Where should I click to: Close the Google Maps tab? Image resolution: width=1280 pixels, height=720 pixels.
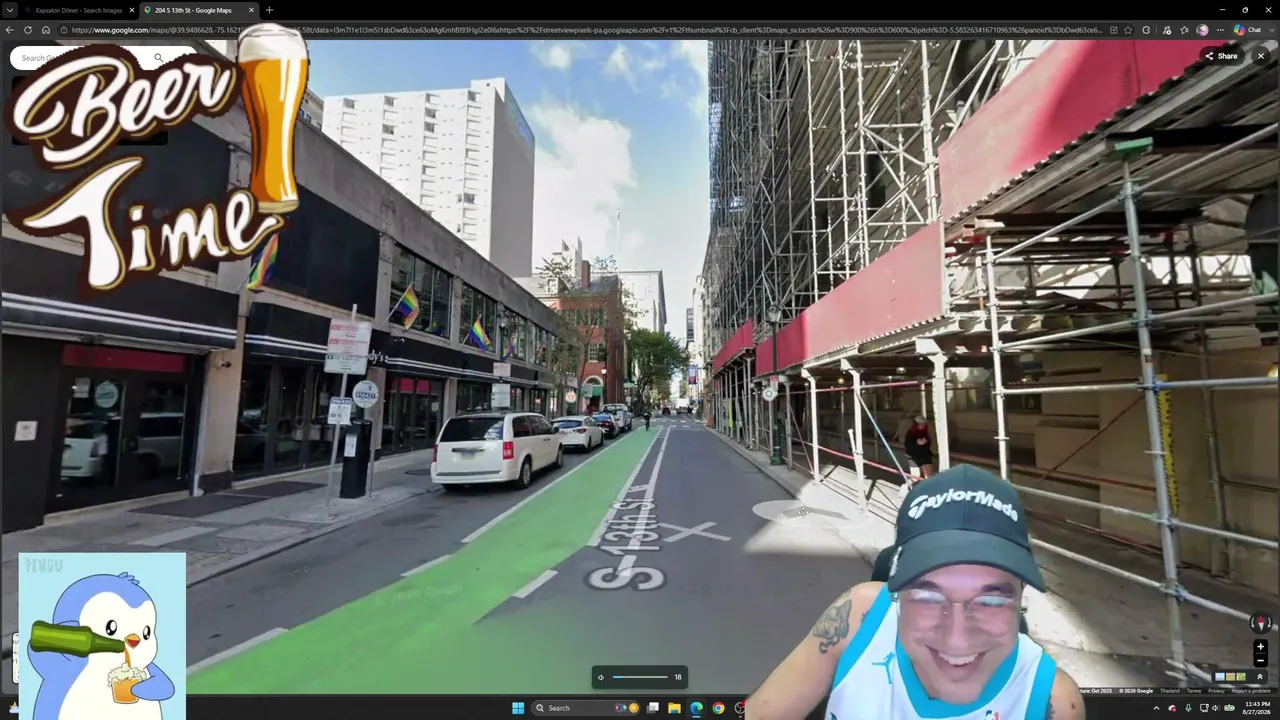tap(251, 10)
